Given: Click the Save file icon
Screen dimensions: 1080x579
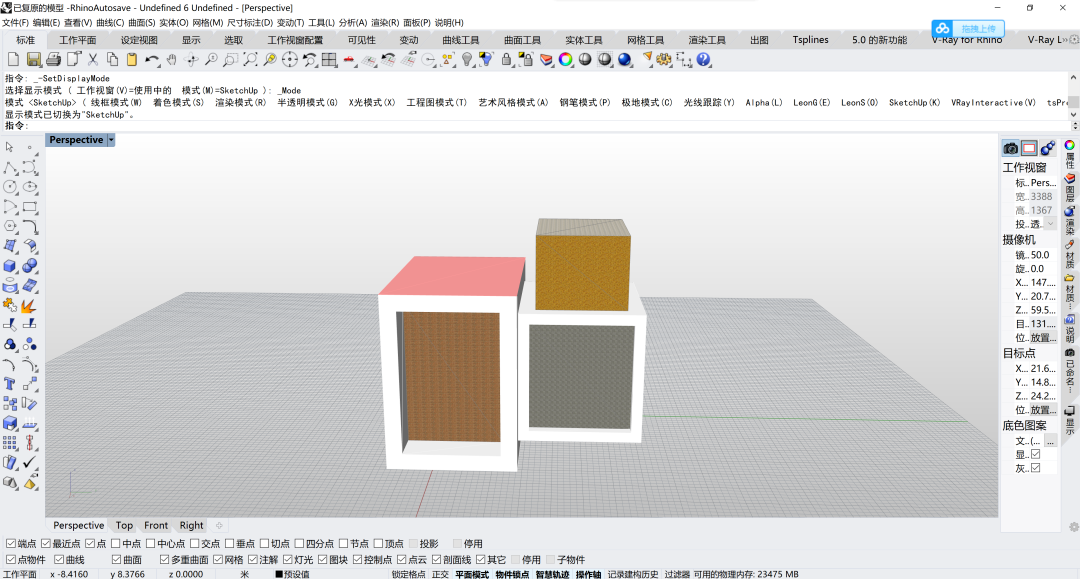Looking at the screenshot, I should pyautogui.click(x=34, y=60).
